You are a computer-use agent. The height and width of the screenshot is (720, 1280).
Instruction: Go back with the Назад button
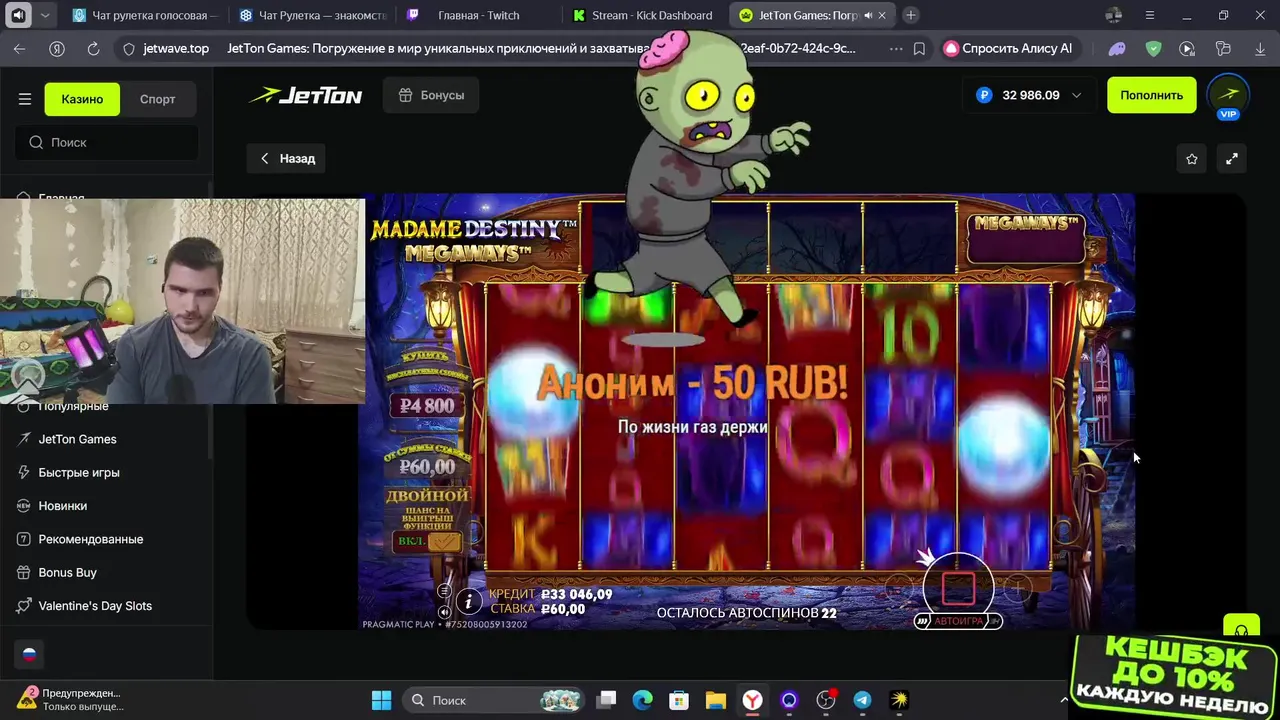tap(288, 158)
